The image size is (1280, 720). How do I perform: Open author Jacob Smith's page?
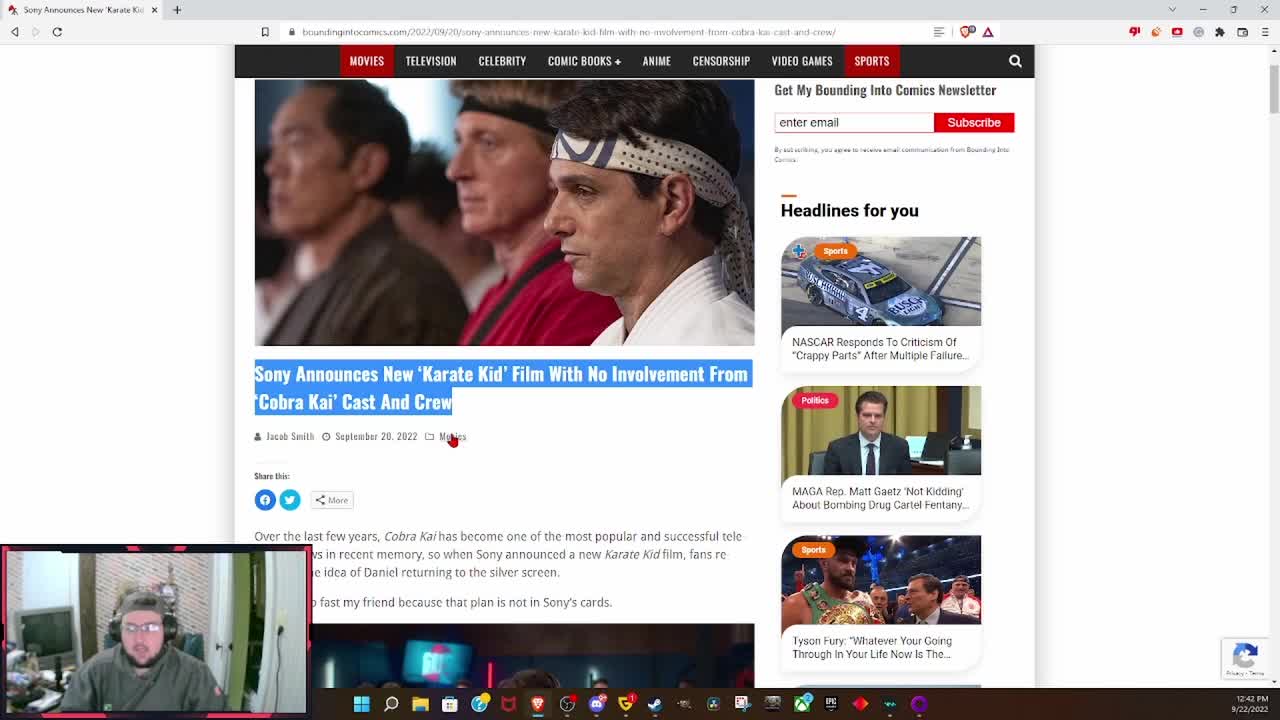click(x=290, y=437)
